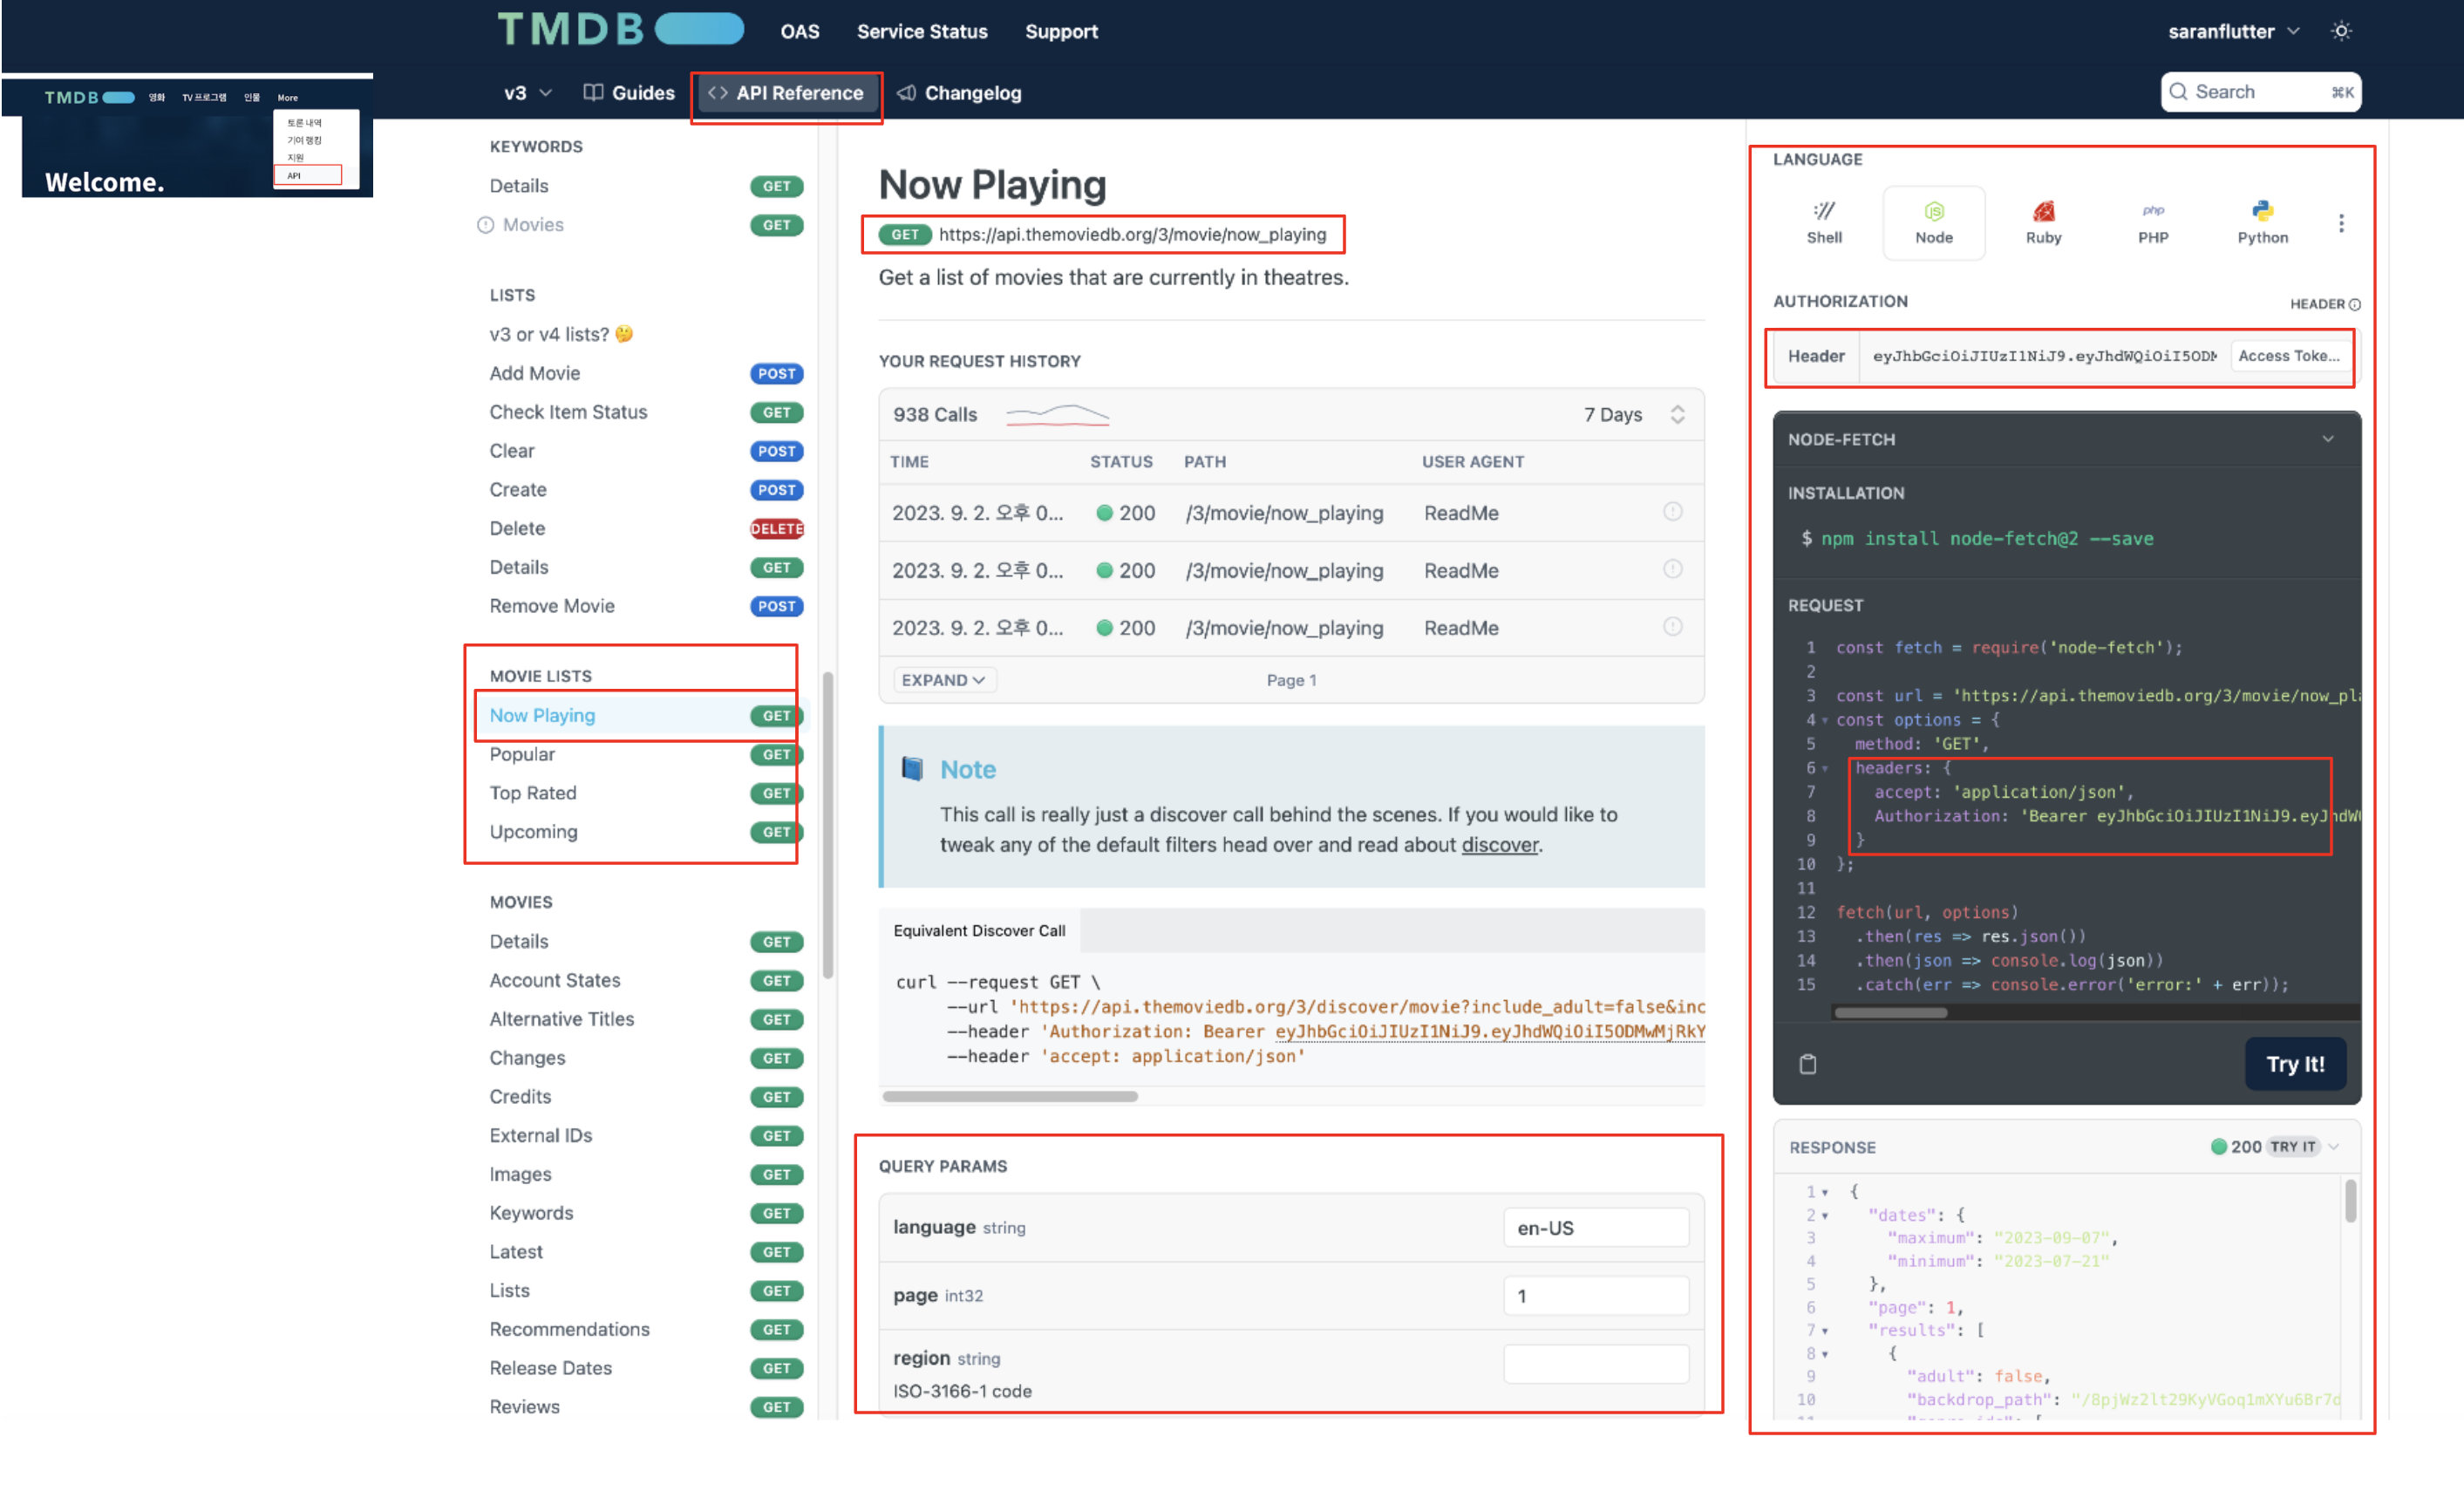Open info icon on first history row

tap(1672, 512)
